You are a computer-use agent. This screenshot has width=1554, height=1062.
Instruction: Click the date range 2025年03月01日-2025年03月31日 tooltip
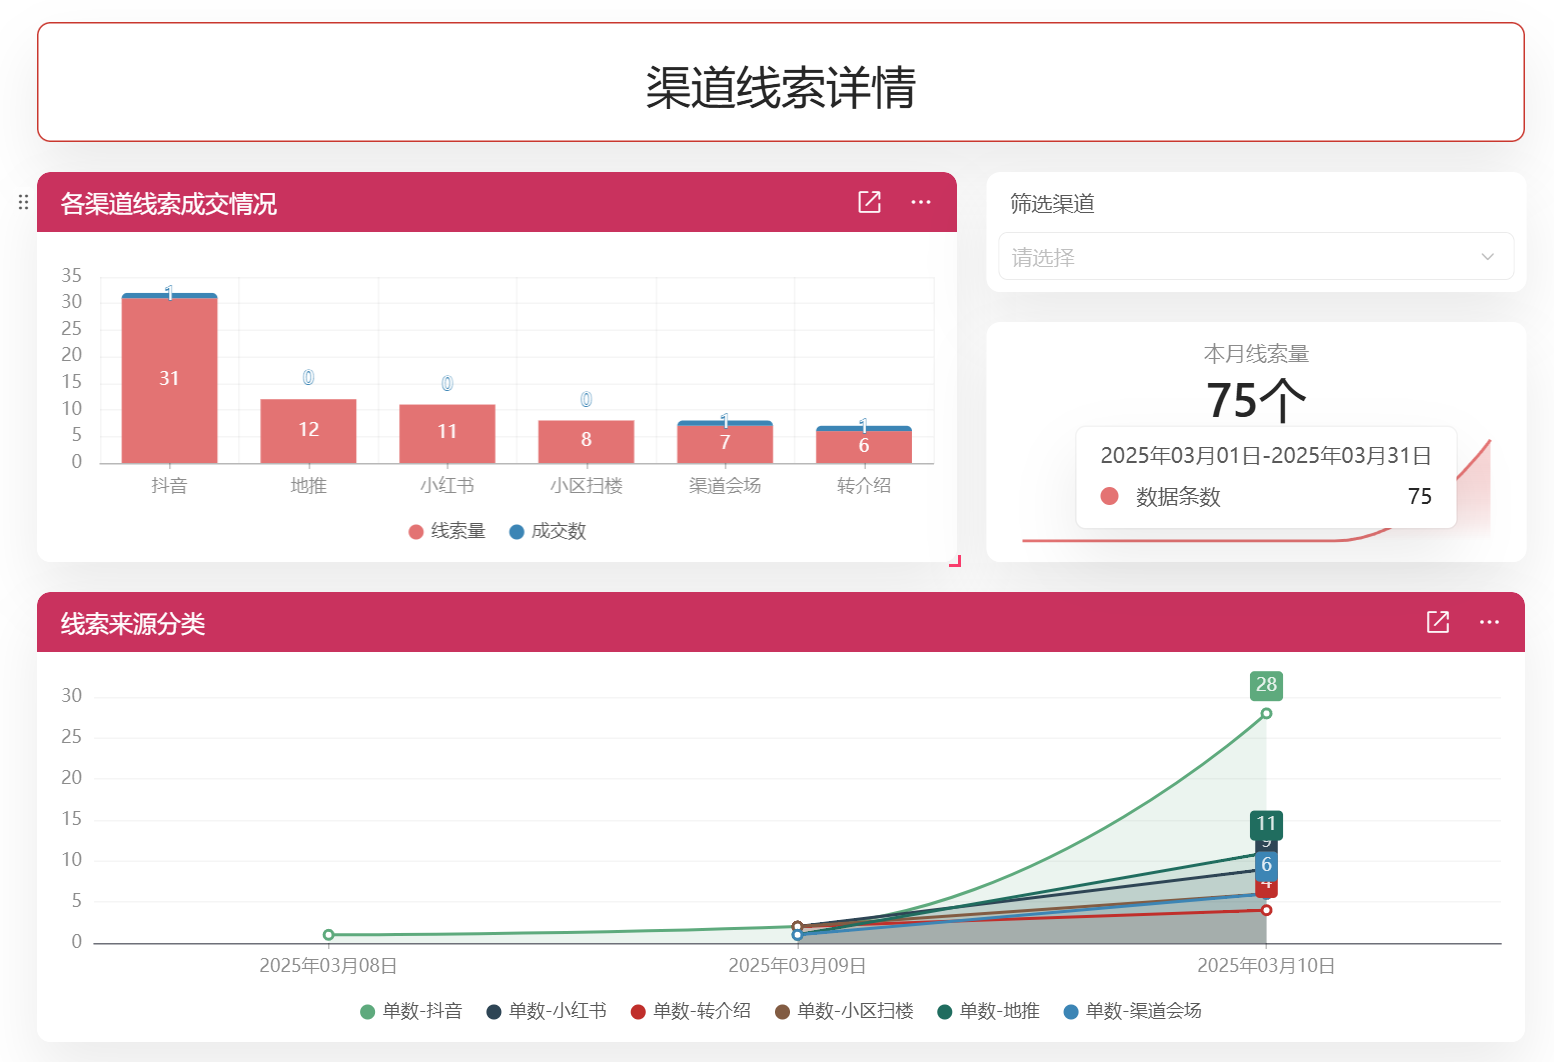tap(1267, 454)
